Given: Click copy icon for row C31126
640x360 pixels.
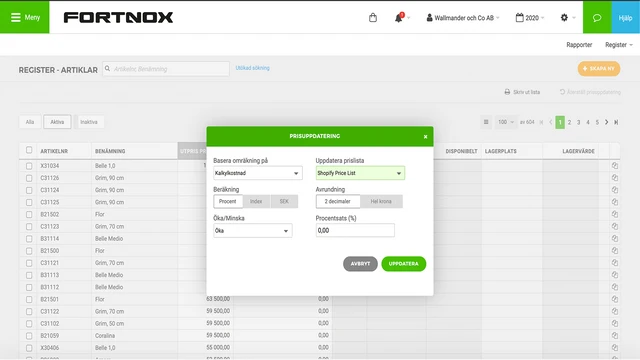Looking at the screenshot, I should pos(615,178).
